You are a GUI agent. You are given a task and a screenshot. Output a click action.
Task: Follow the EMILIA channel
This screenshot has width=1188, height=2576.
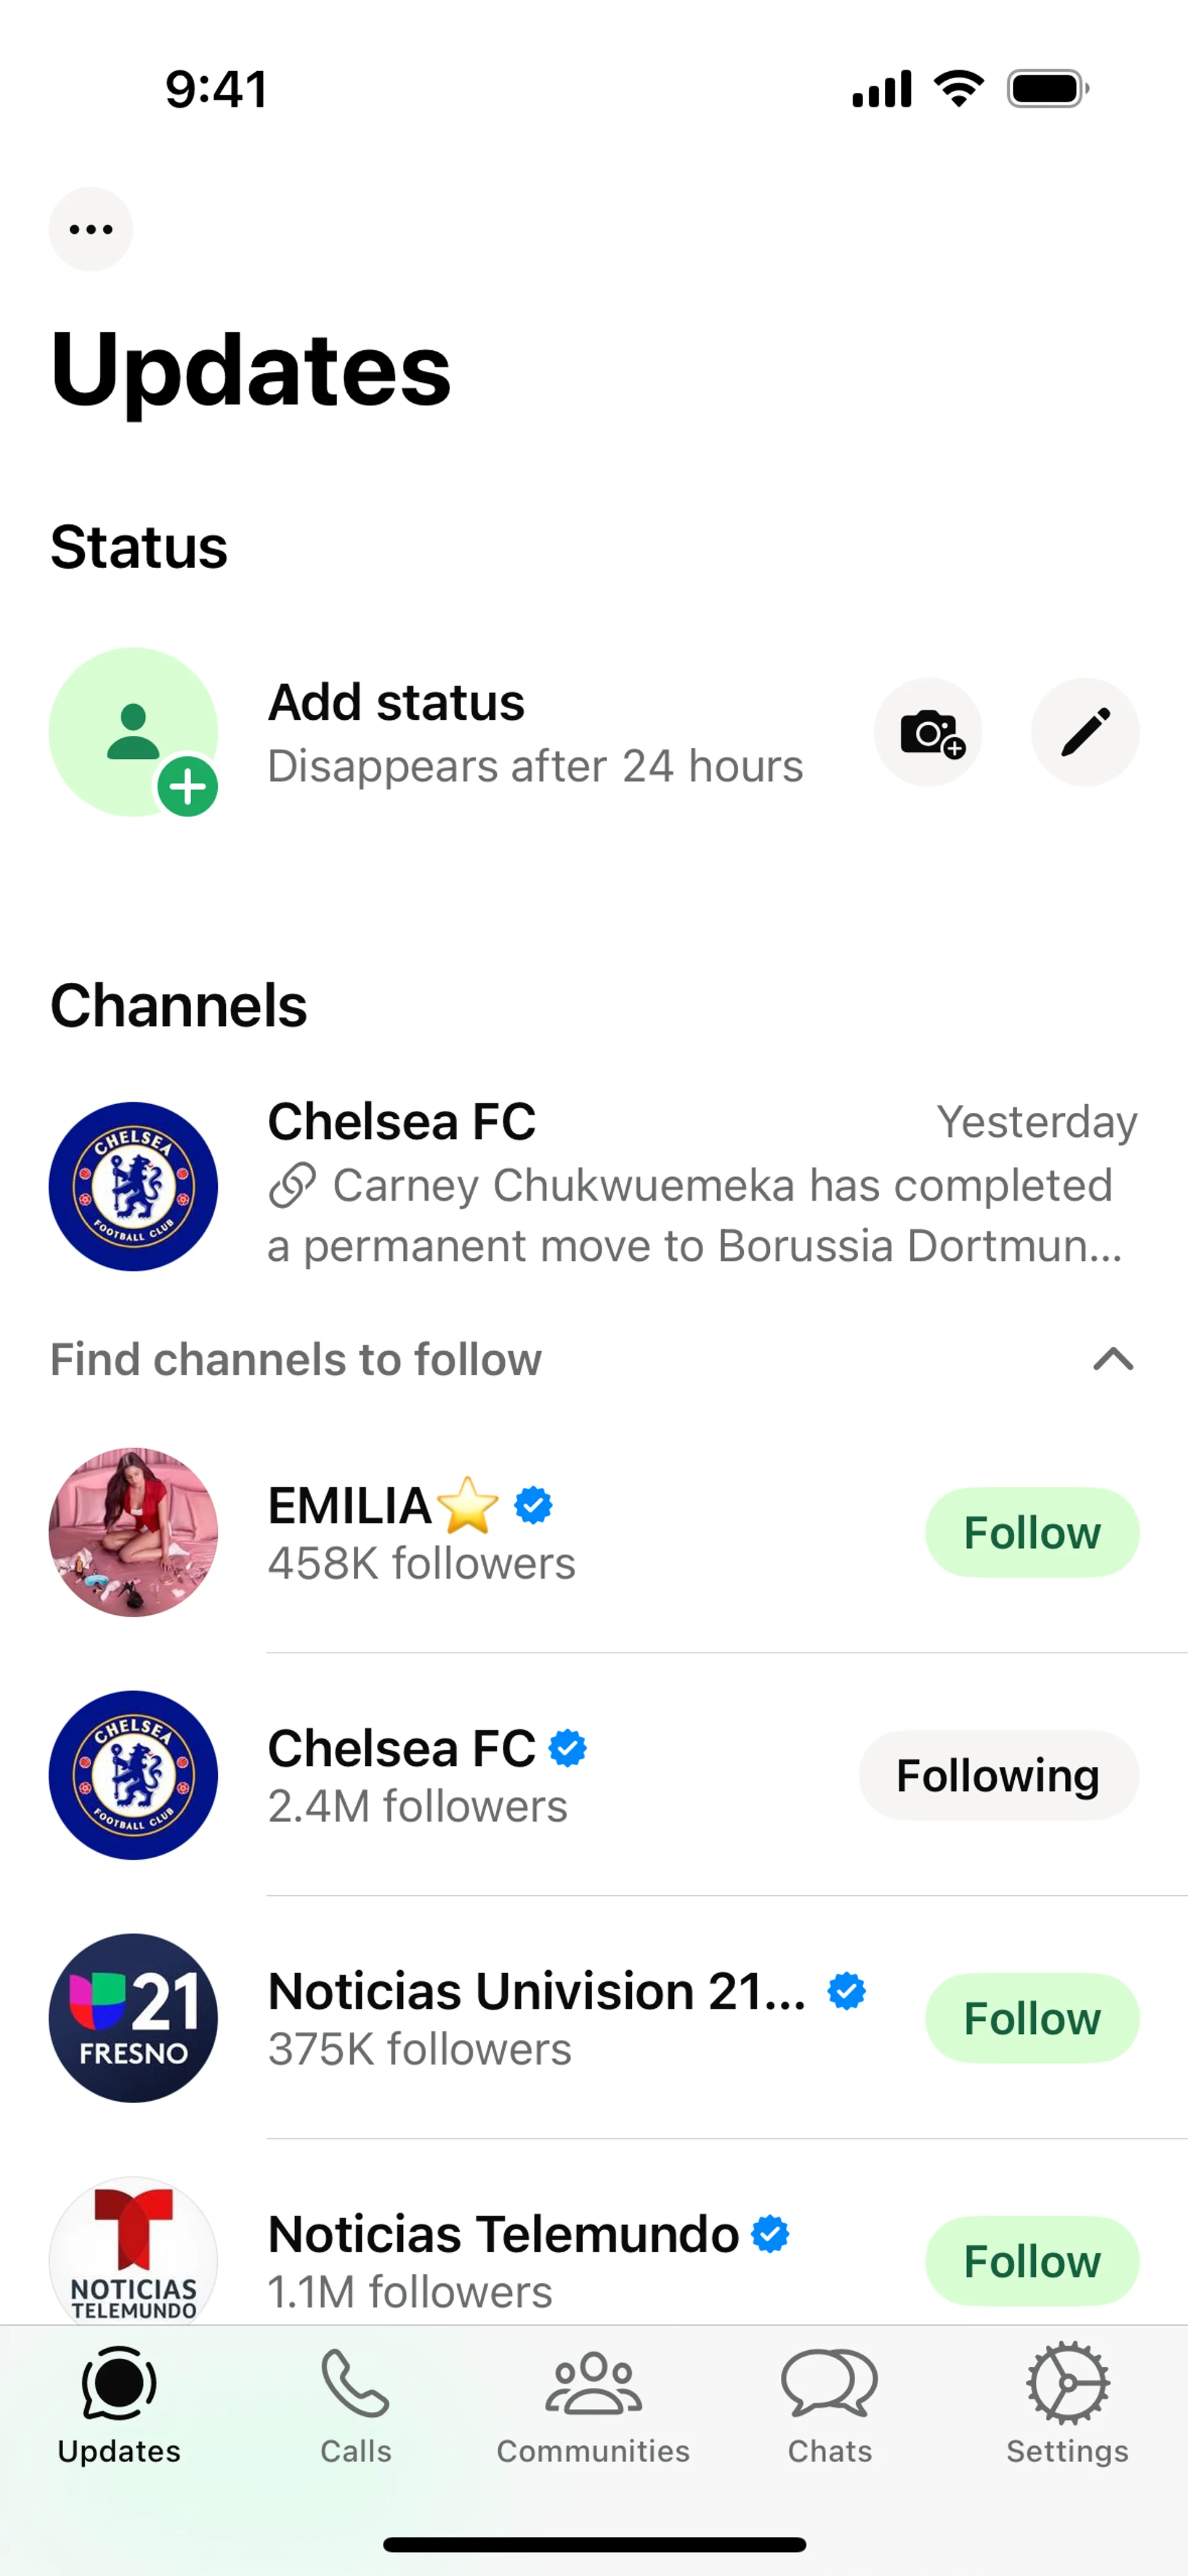click(x=1032, y=1532)
